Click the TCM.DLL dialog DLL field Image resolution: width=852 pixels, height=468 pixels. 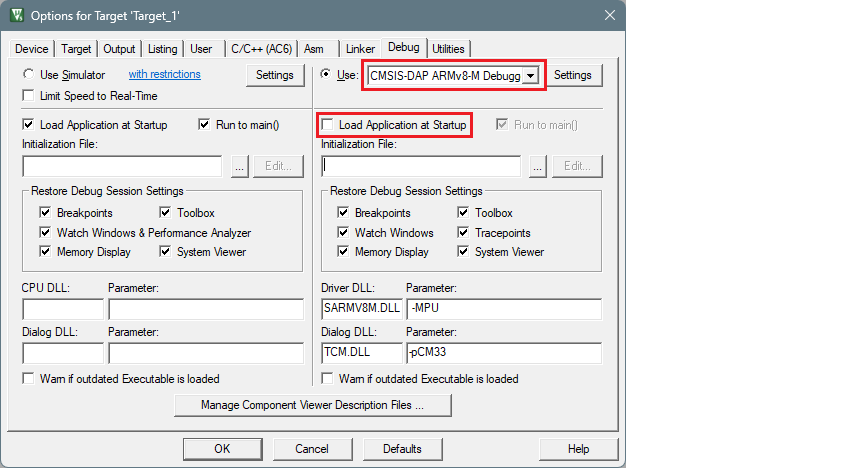(x=362, y=353)
